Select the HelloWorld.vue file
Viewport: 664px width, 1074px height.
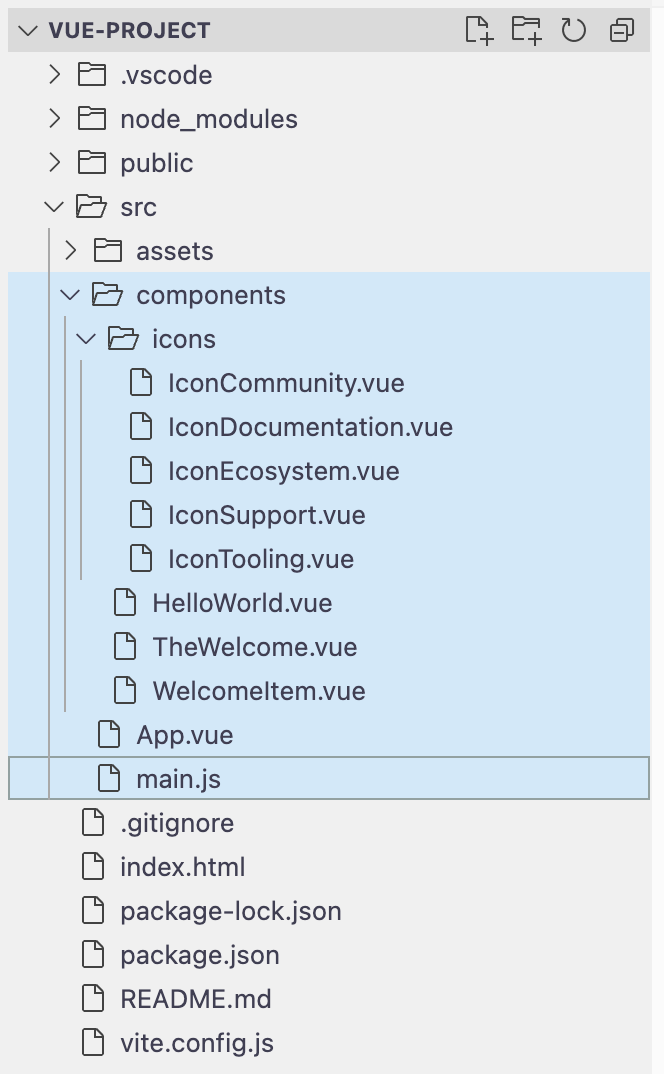pos(242,603)
